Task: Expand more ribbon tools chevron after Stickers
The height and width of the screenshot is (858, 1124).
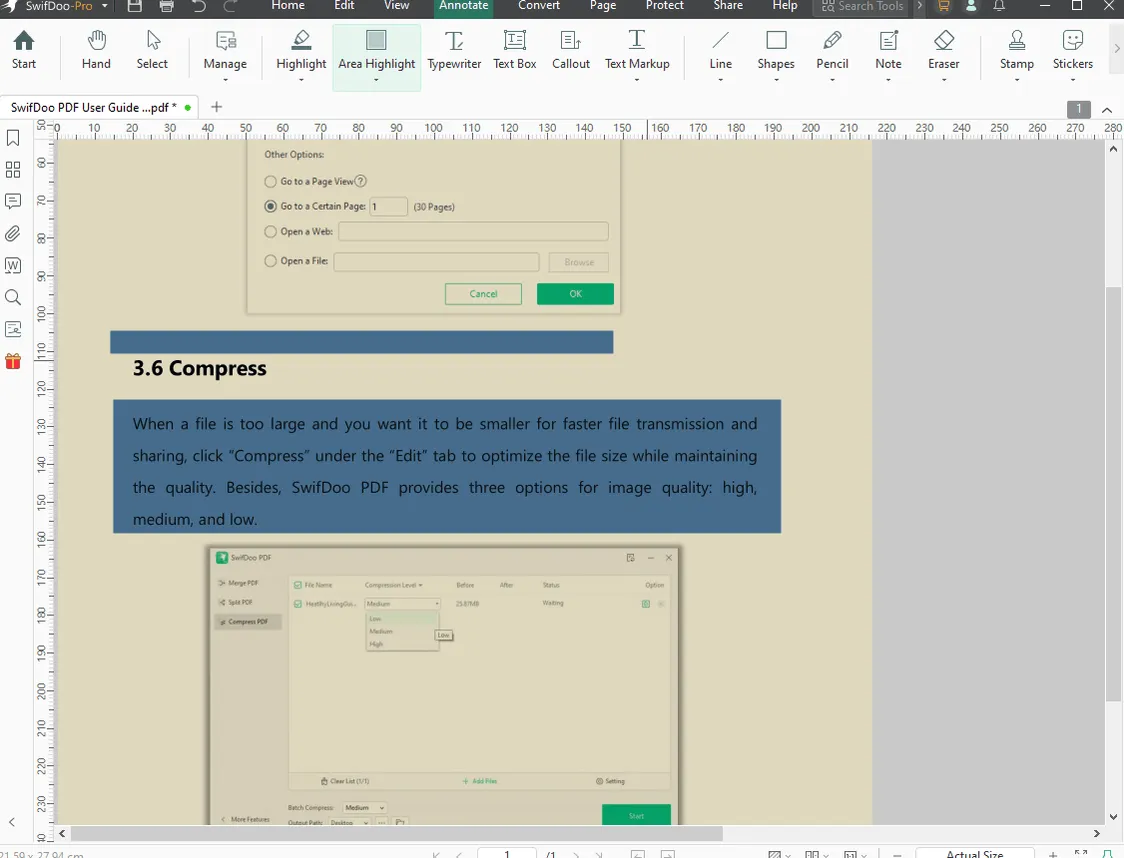Action: pyautogui.click(x=1116, y=48)
